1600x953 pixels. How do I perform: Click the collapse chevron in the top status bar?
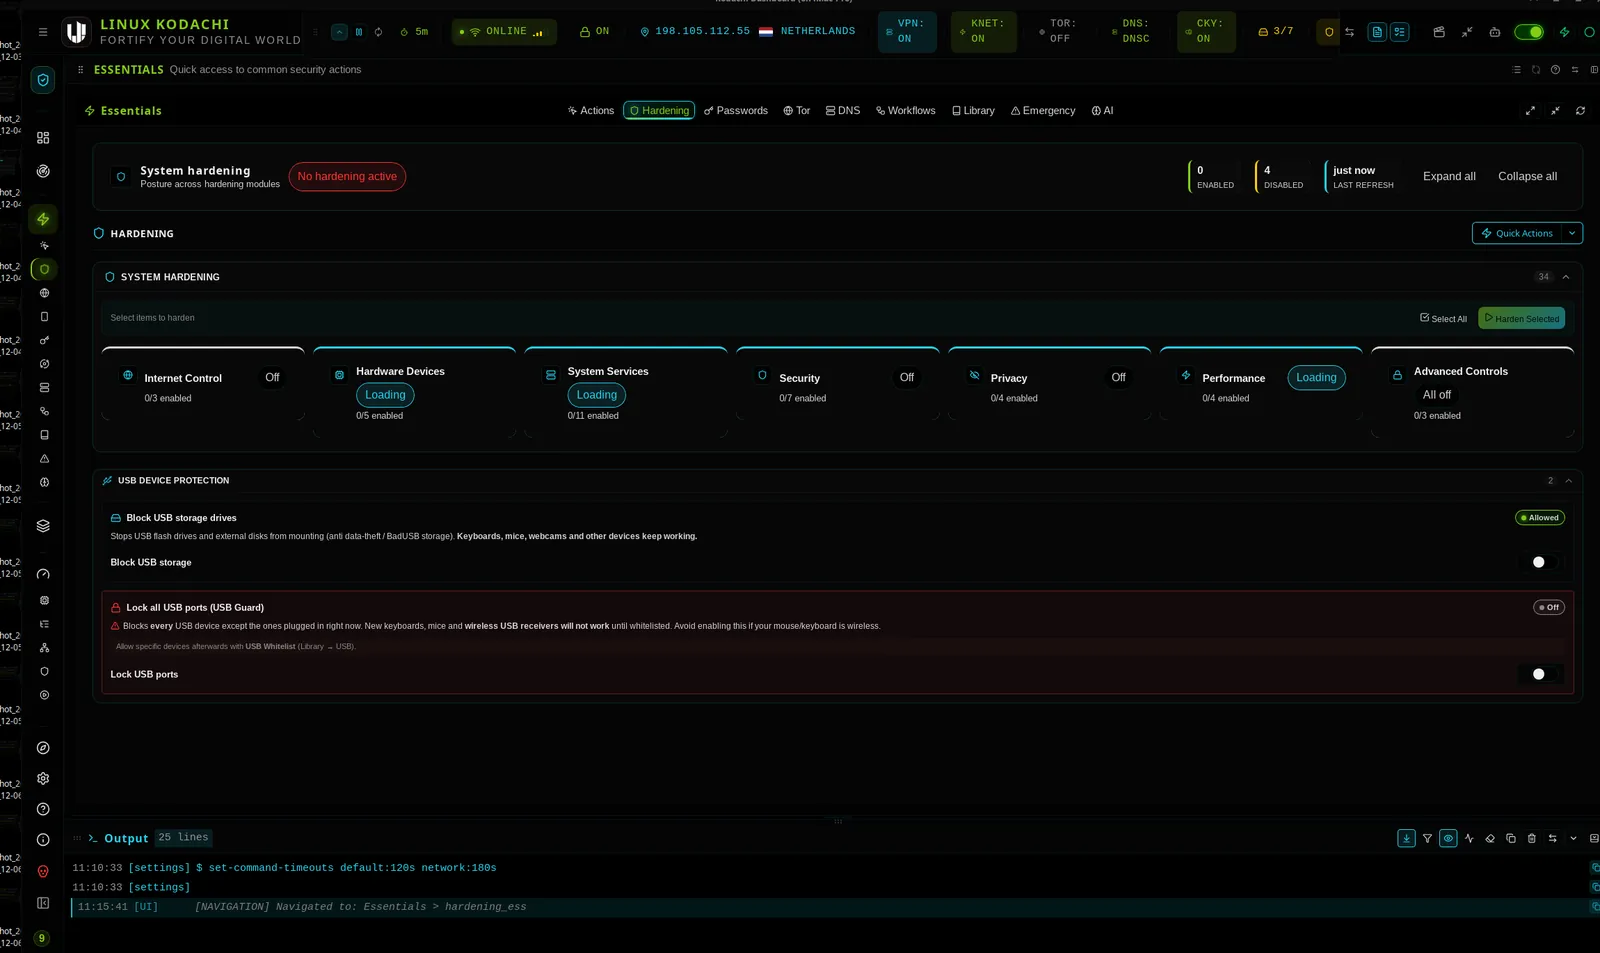click(339, 32)
